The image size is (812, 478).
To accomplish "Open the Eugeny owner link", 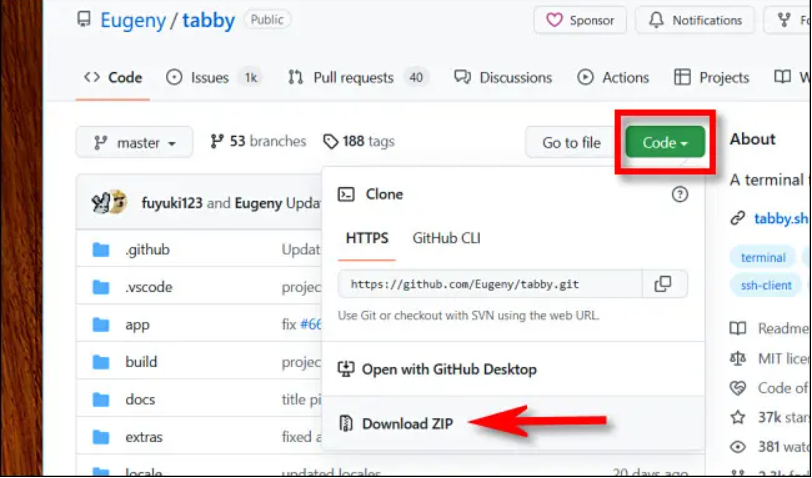I will point(133,20).
